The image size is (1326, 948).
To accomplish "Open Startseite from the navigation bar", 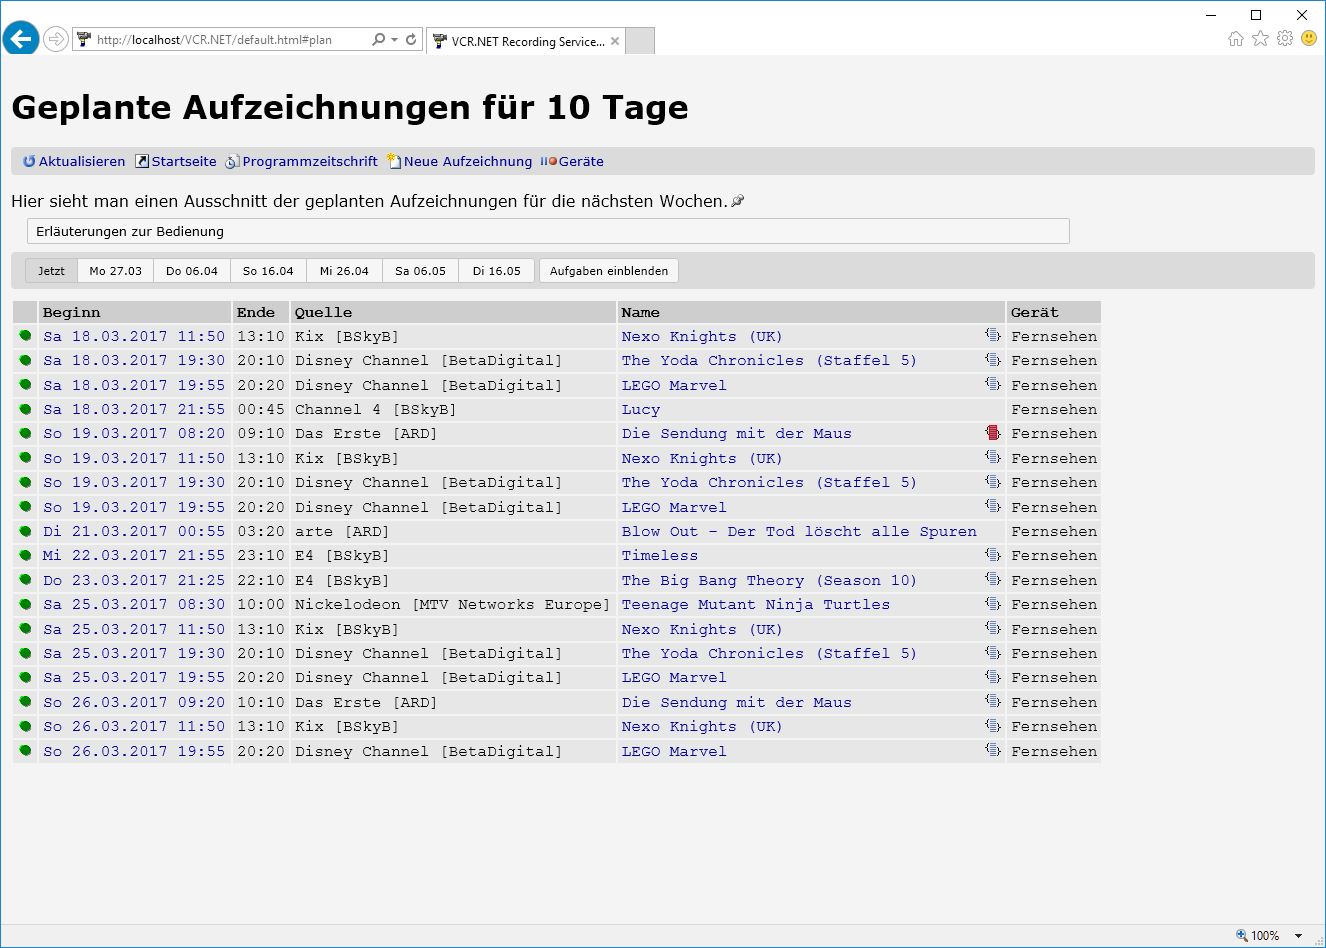I will [183, 162].
